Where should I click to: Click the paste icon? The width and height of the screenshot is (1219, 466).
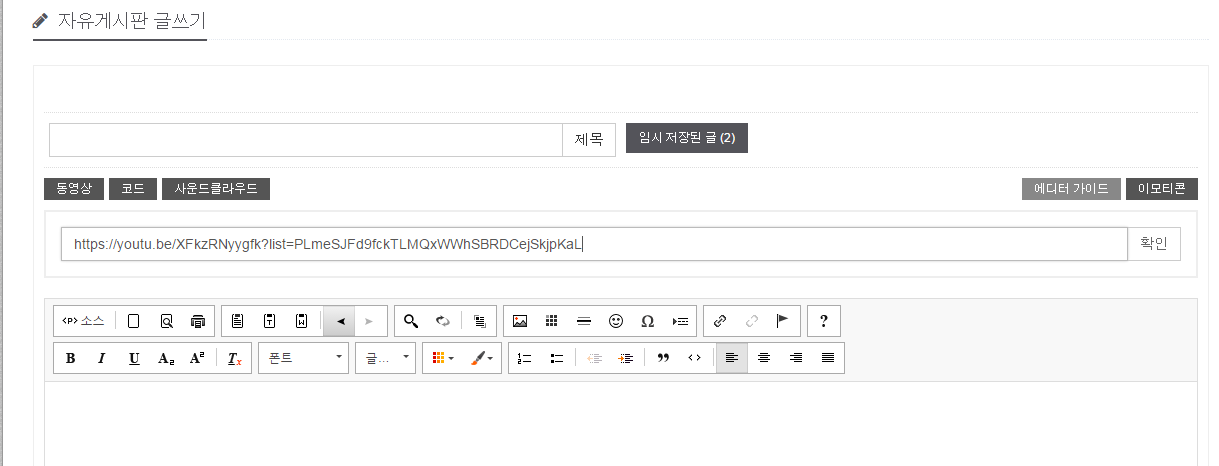(238, 321)
